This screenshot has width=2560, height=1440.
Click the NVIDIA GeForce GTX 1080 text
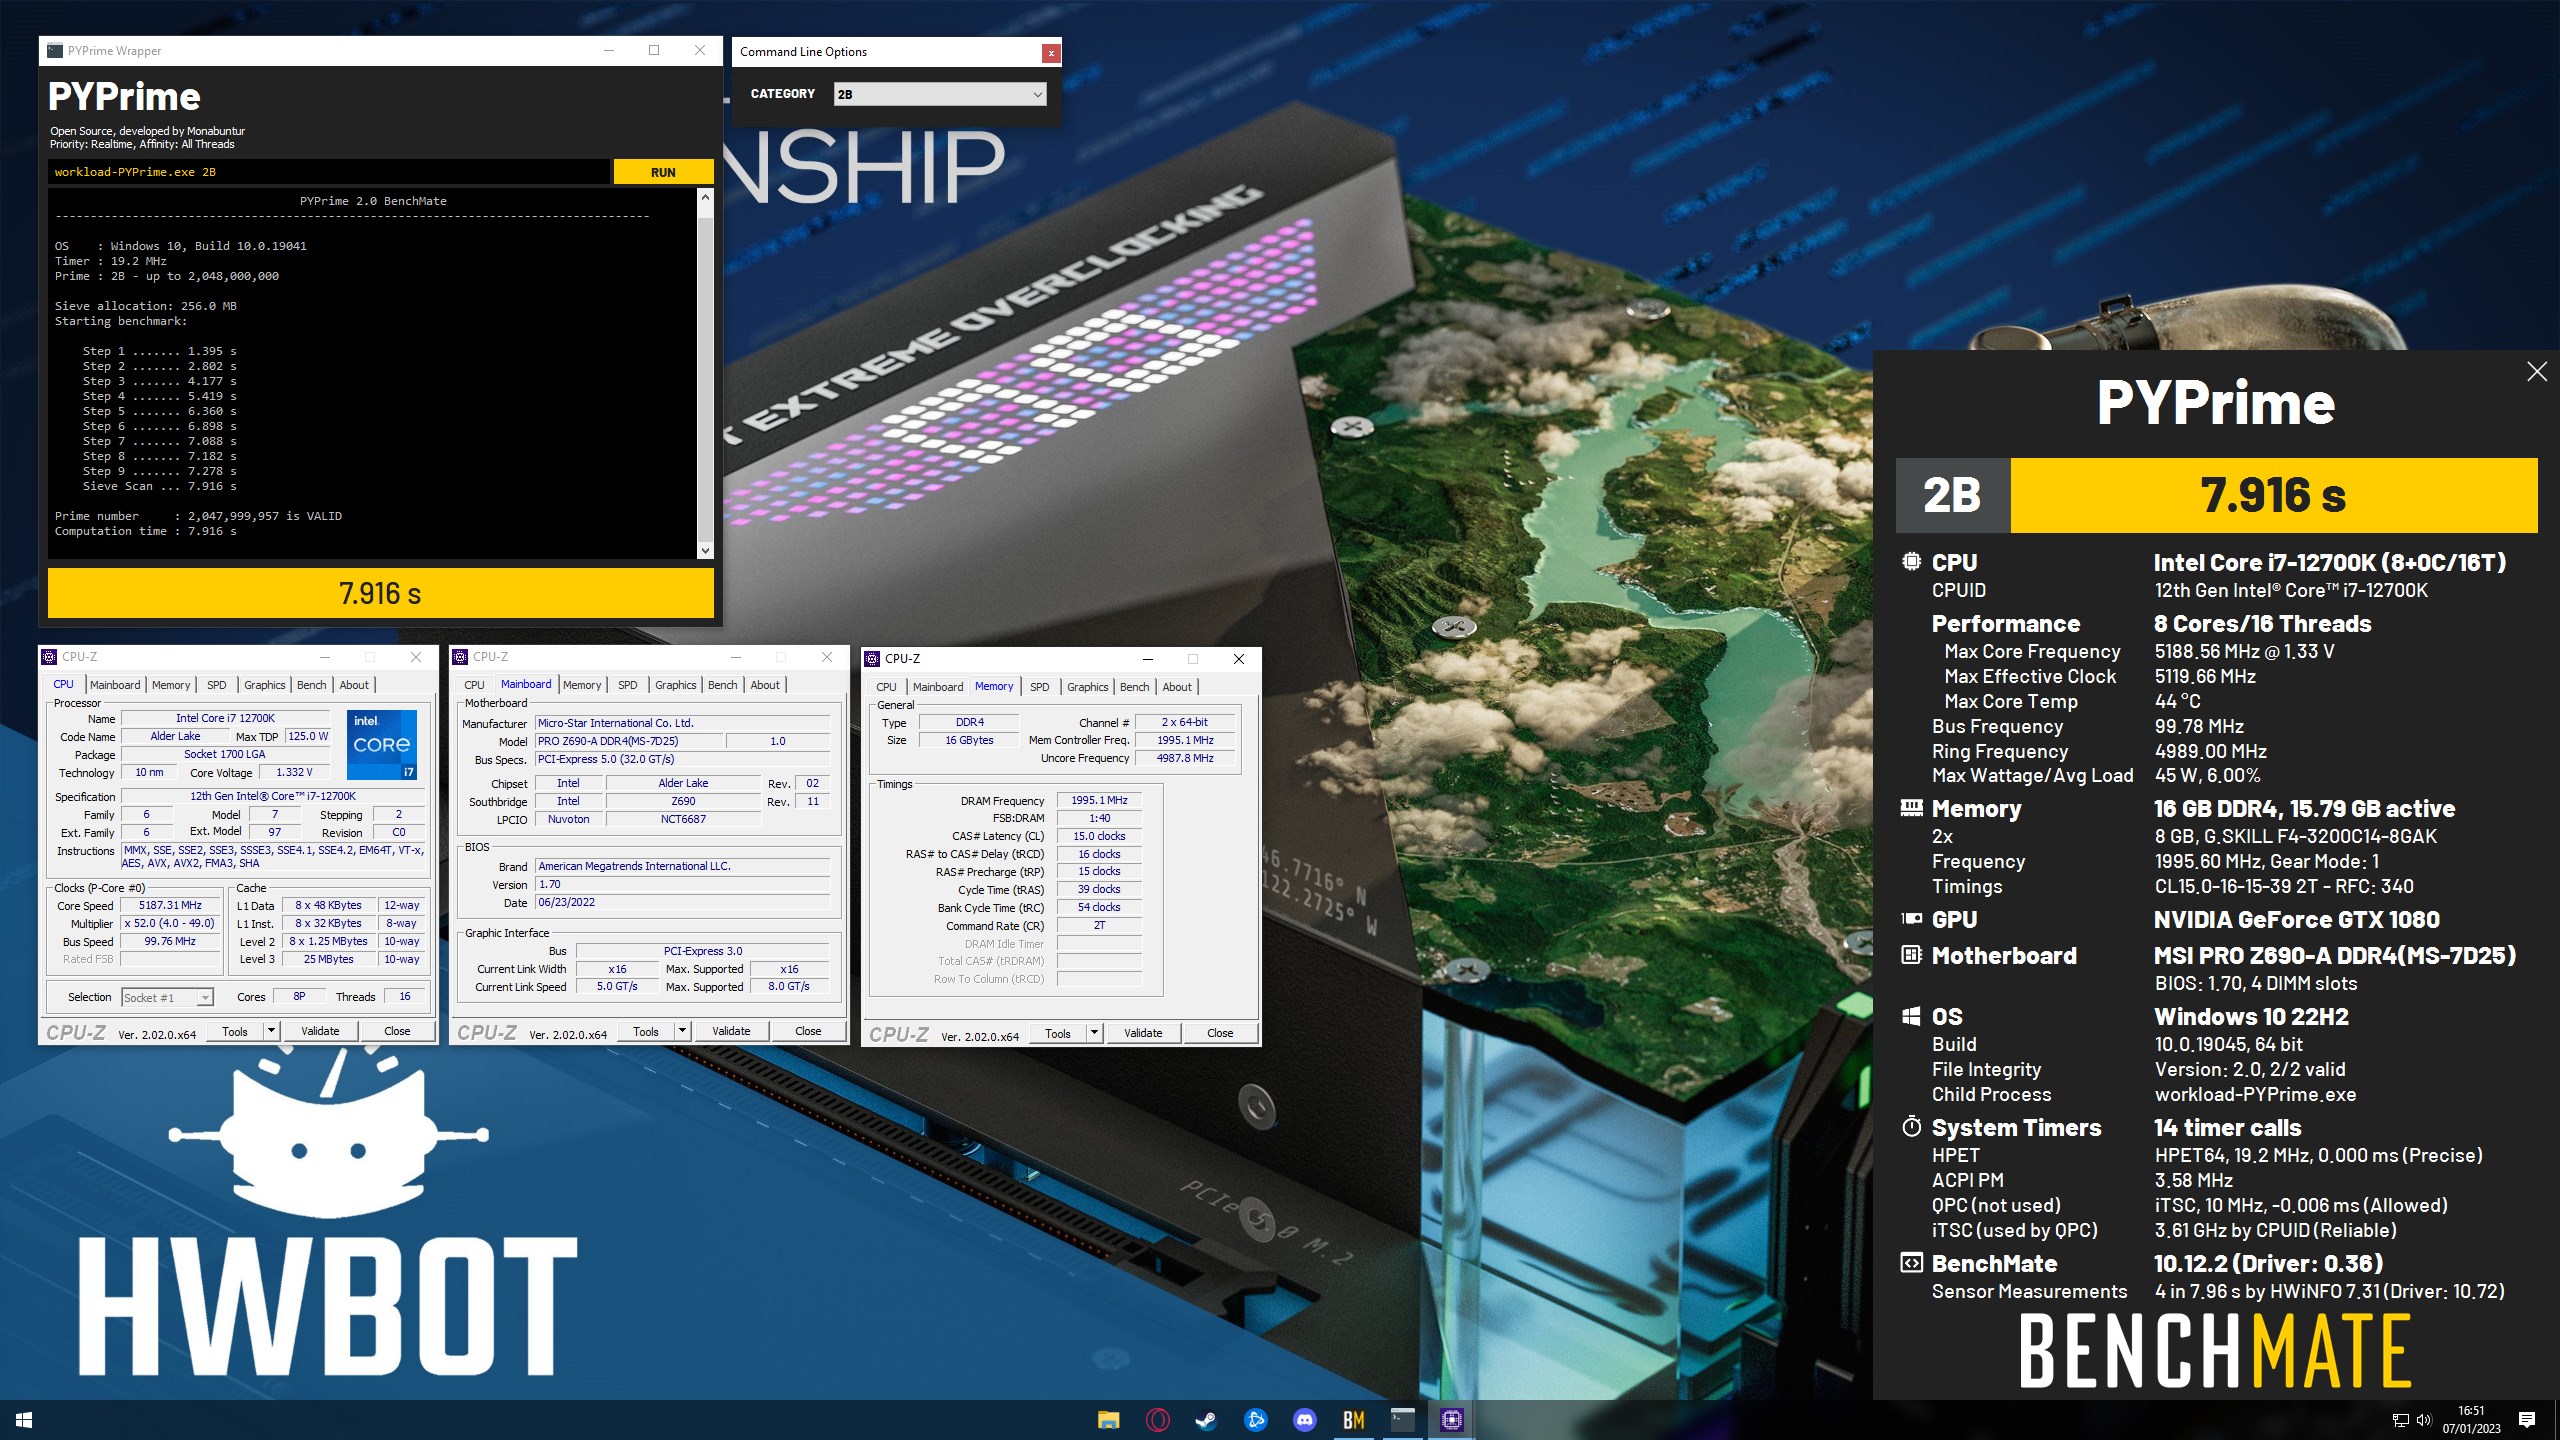click(2297, 919)
